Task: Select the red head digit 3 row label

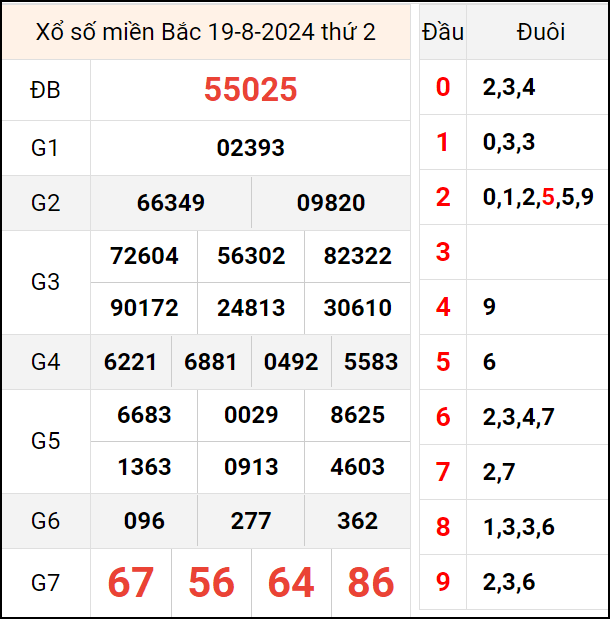Action: 443,252
